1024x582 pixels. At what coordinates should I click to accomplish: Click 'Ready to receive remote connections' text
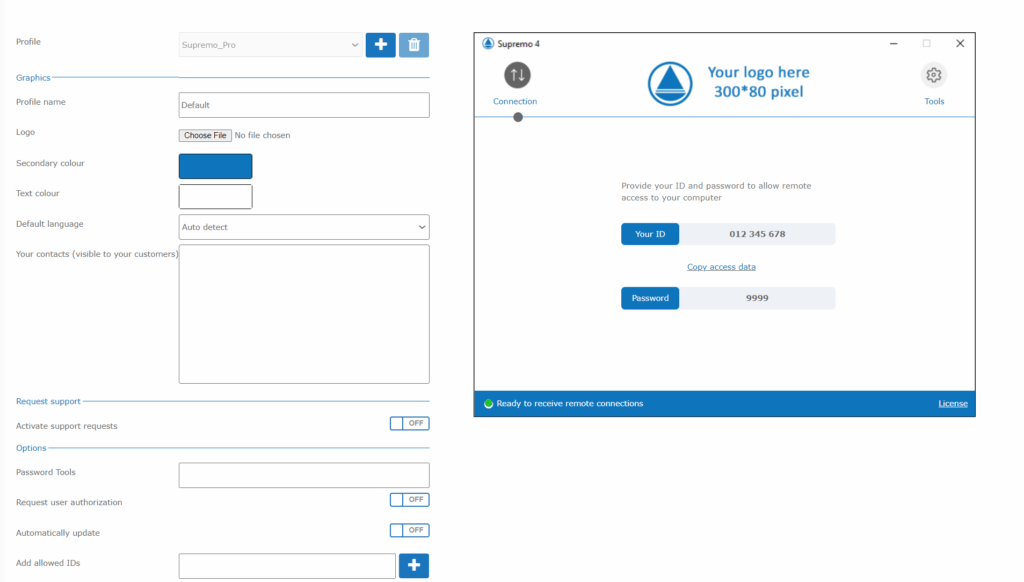click(x=569, y=404)
